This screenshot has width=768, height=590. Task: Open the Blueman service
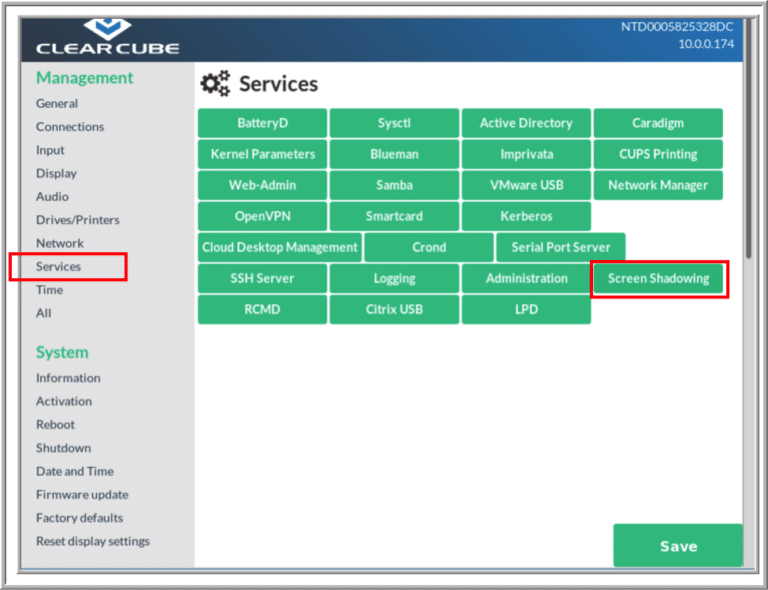[394, 154]
